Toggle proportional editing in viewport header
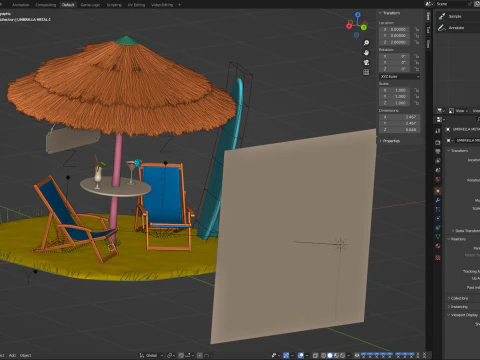Screen dimensions: 480x360 [x=200, y=355]
